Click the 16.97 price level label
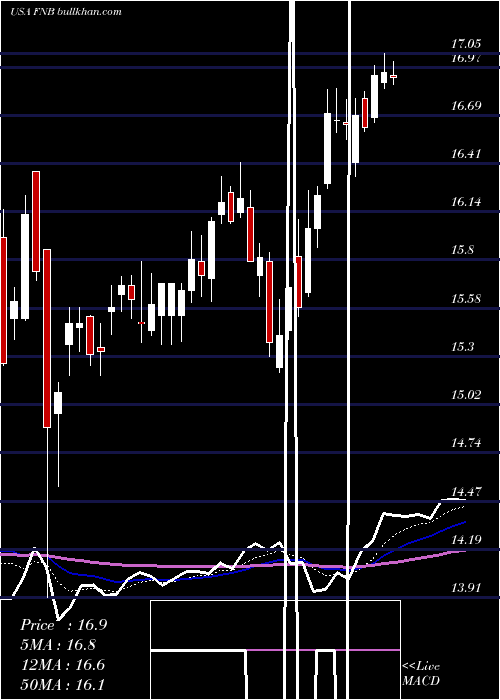Viewport: 500px width, 700px height. 466,57
